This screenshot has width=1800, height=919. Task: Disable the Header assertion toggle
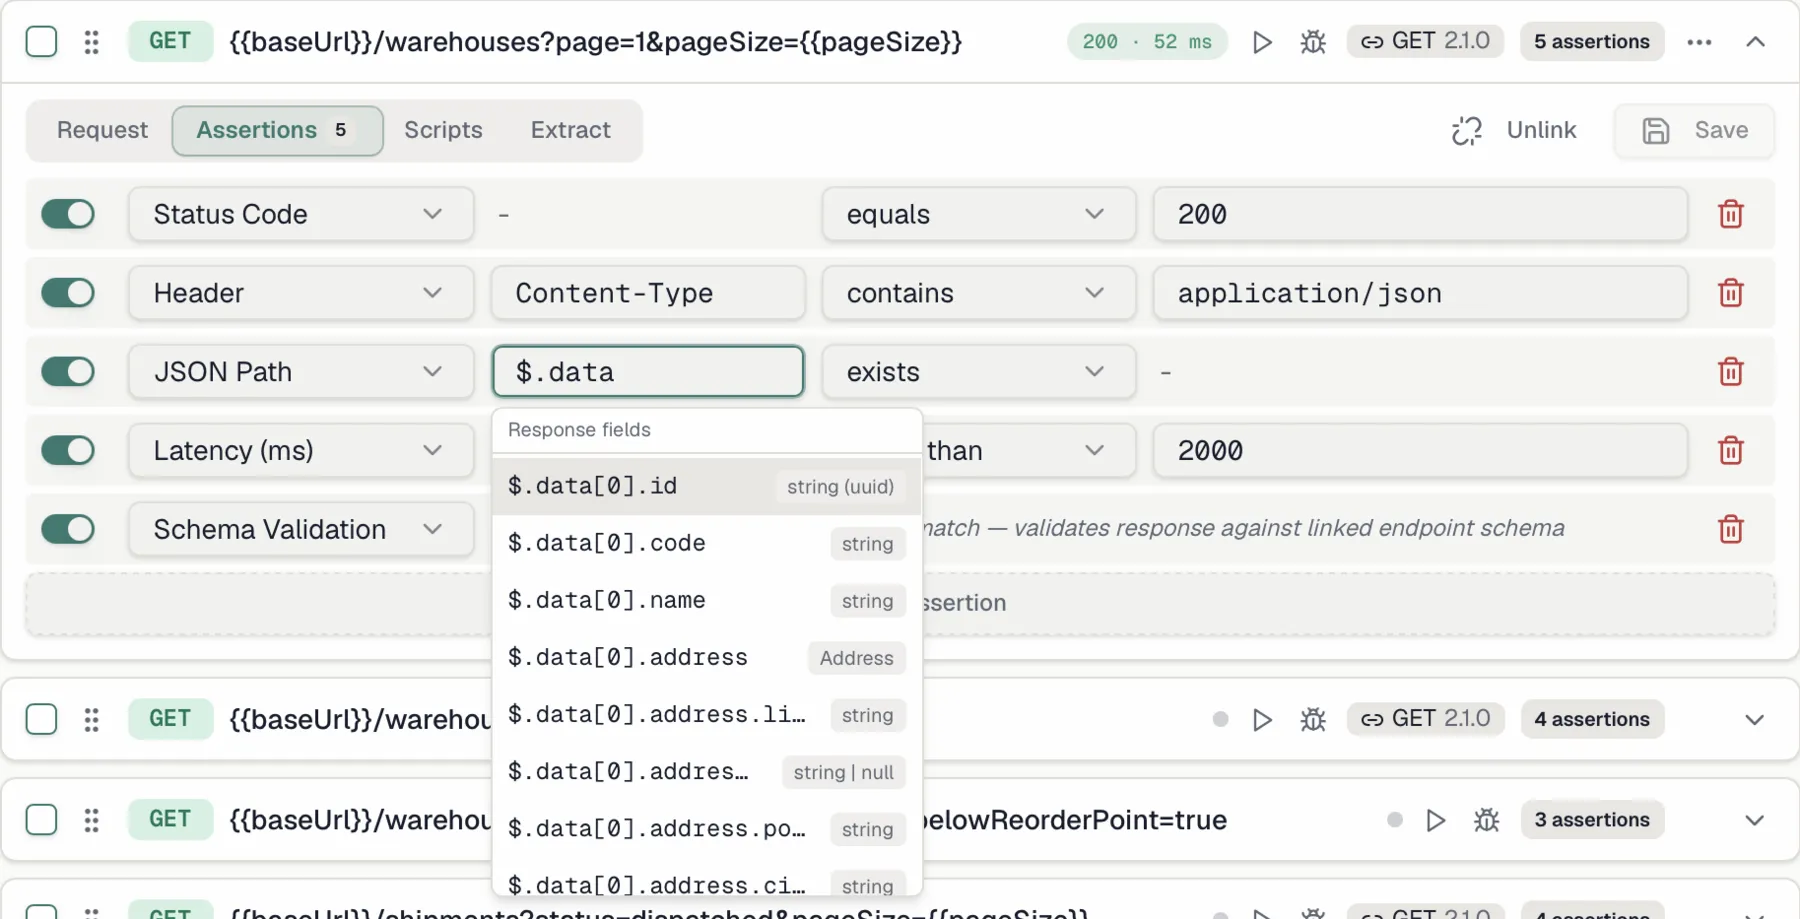pos(68,293)
